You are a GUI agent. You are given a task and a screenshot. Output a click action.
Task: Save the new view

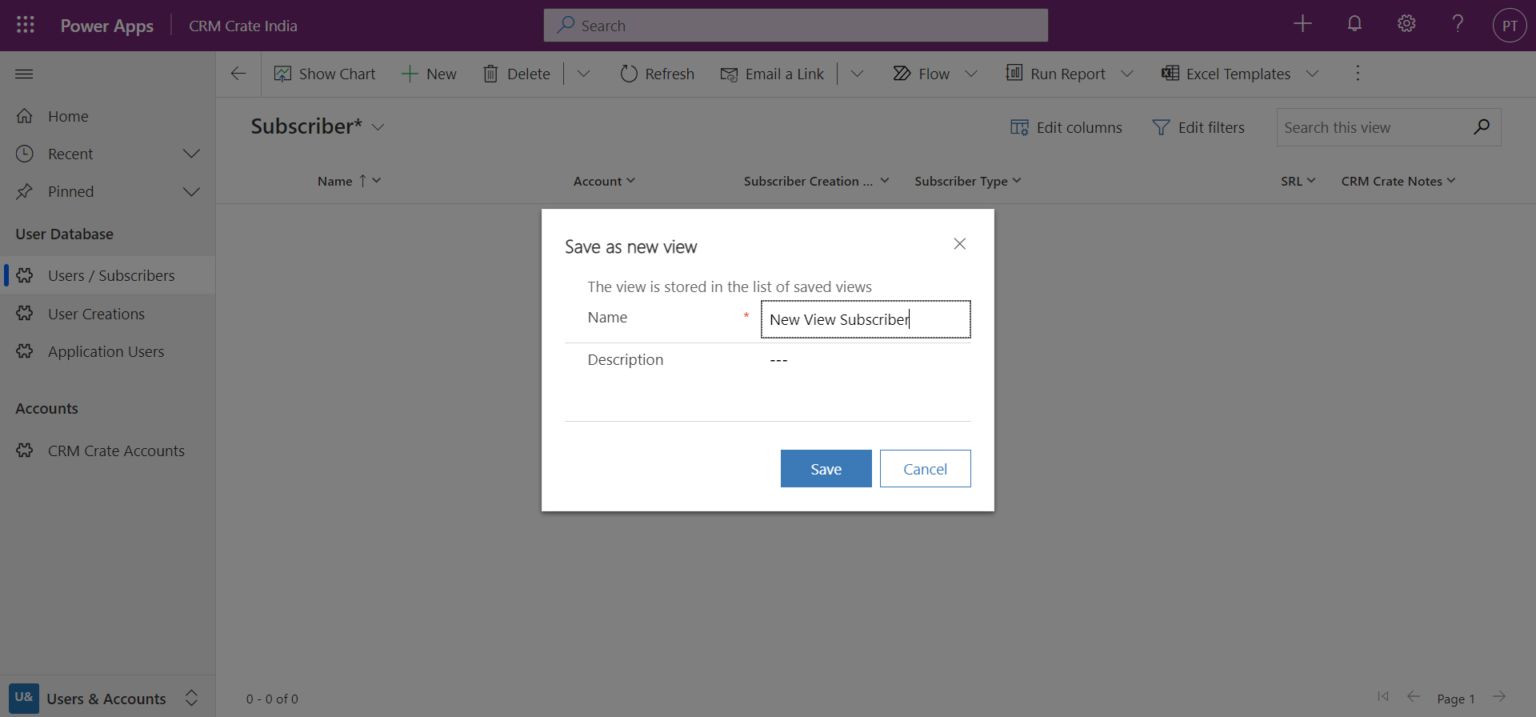[826, 468]
